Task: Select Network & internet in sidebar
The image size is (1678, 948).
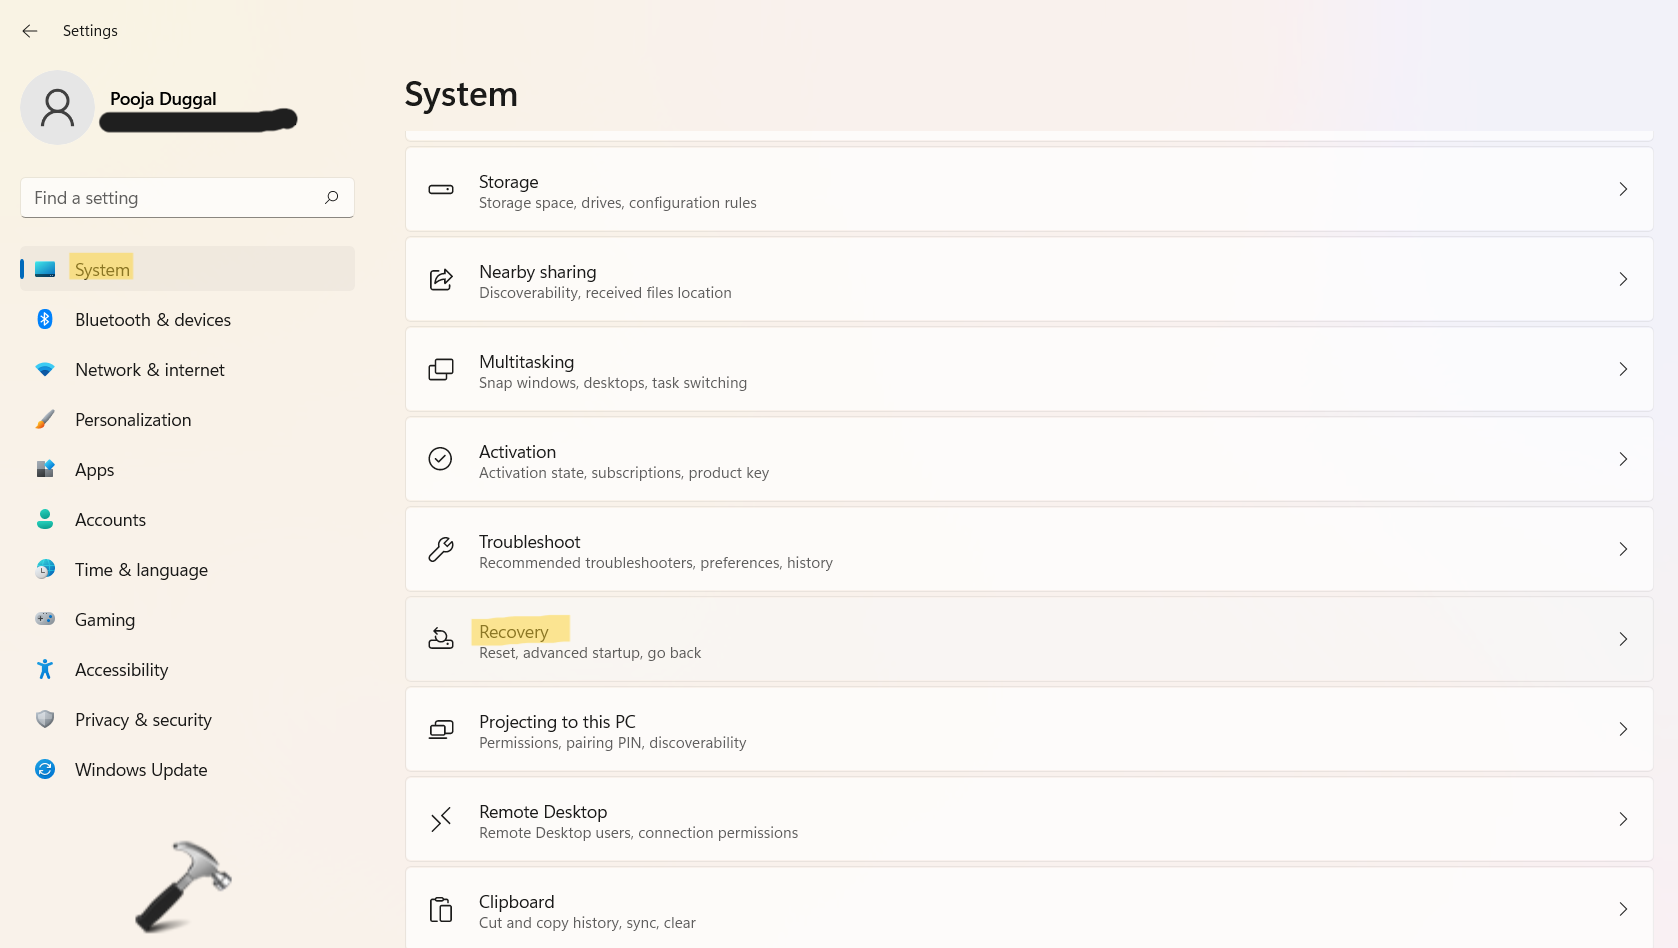Action: pyautogui.click(x=150, y=370)
